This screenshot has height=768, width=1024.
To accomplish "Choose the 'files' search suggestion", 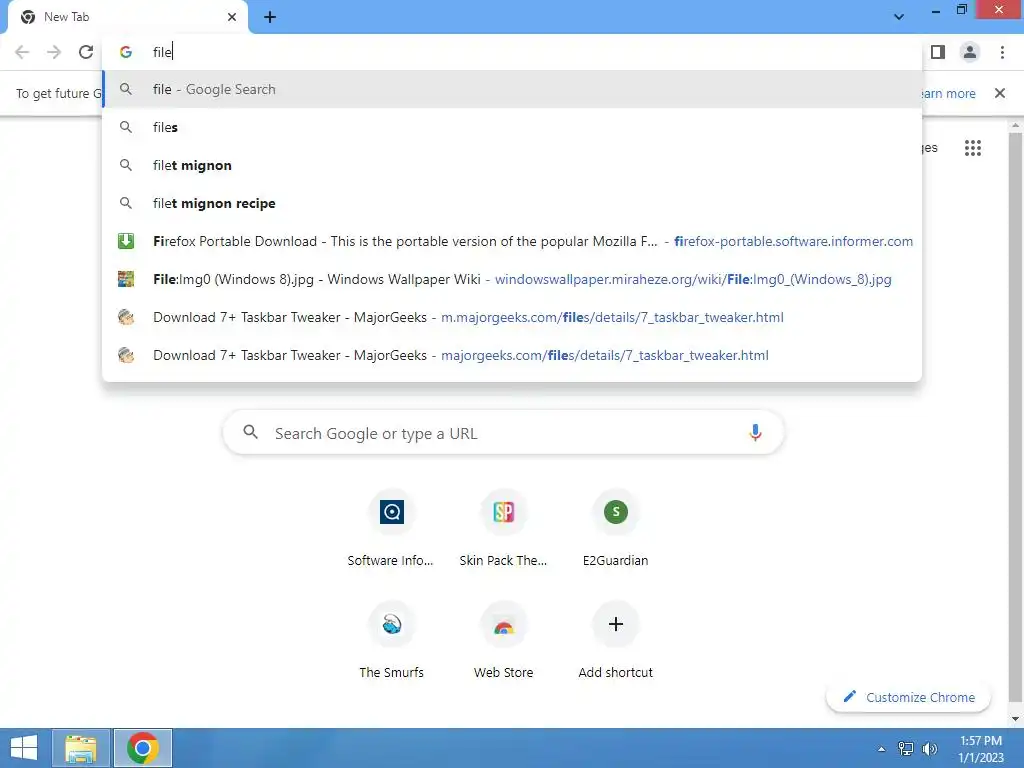I will [512, 127].
